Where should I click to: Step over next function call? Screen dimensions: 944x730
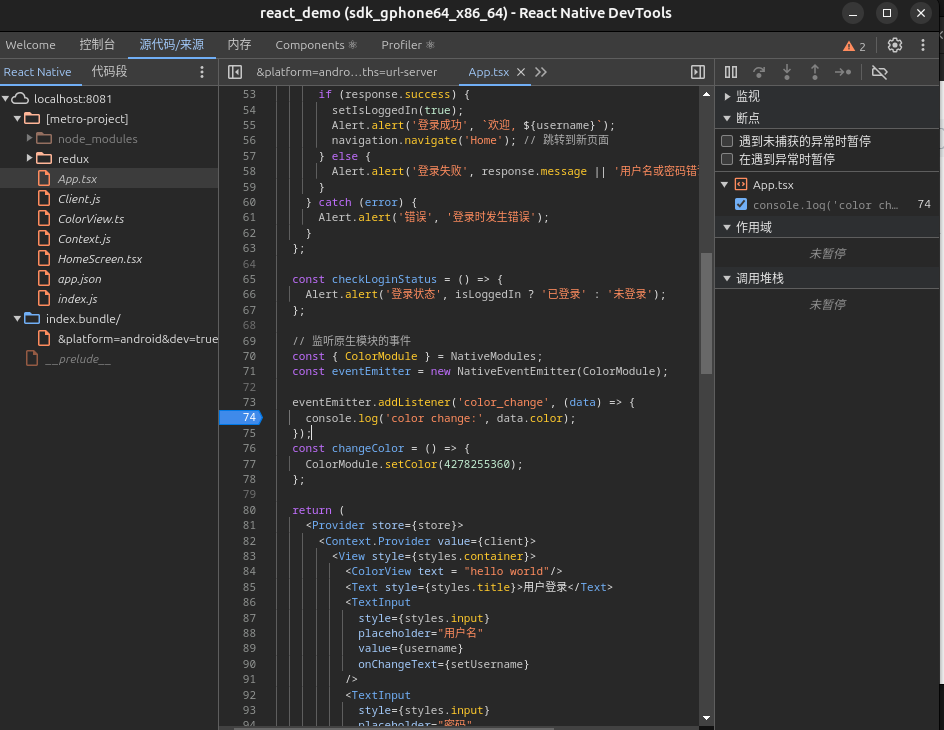pos(759,72)
